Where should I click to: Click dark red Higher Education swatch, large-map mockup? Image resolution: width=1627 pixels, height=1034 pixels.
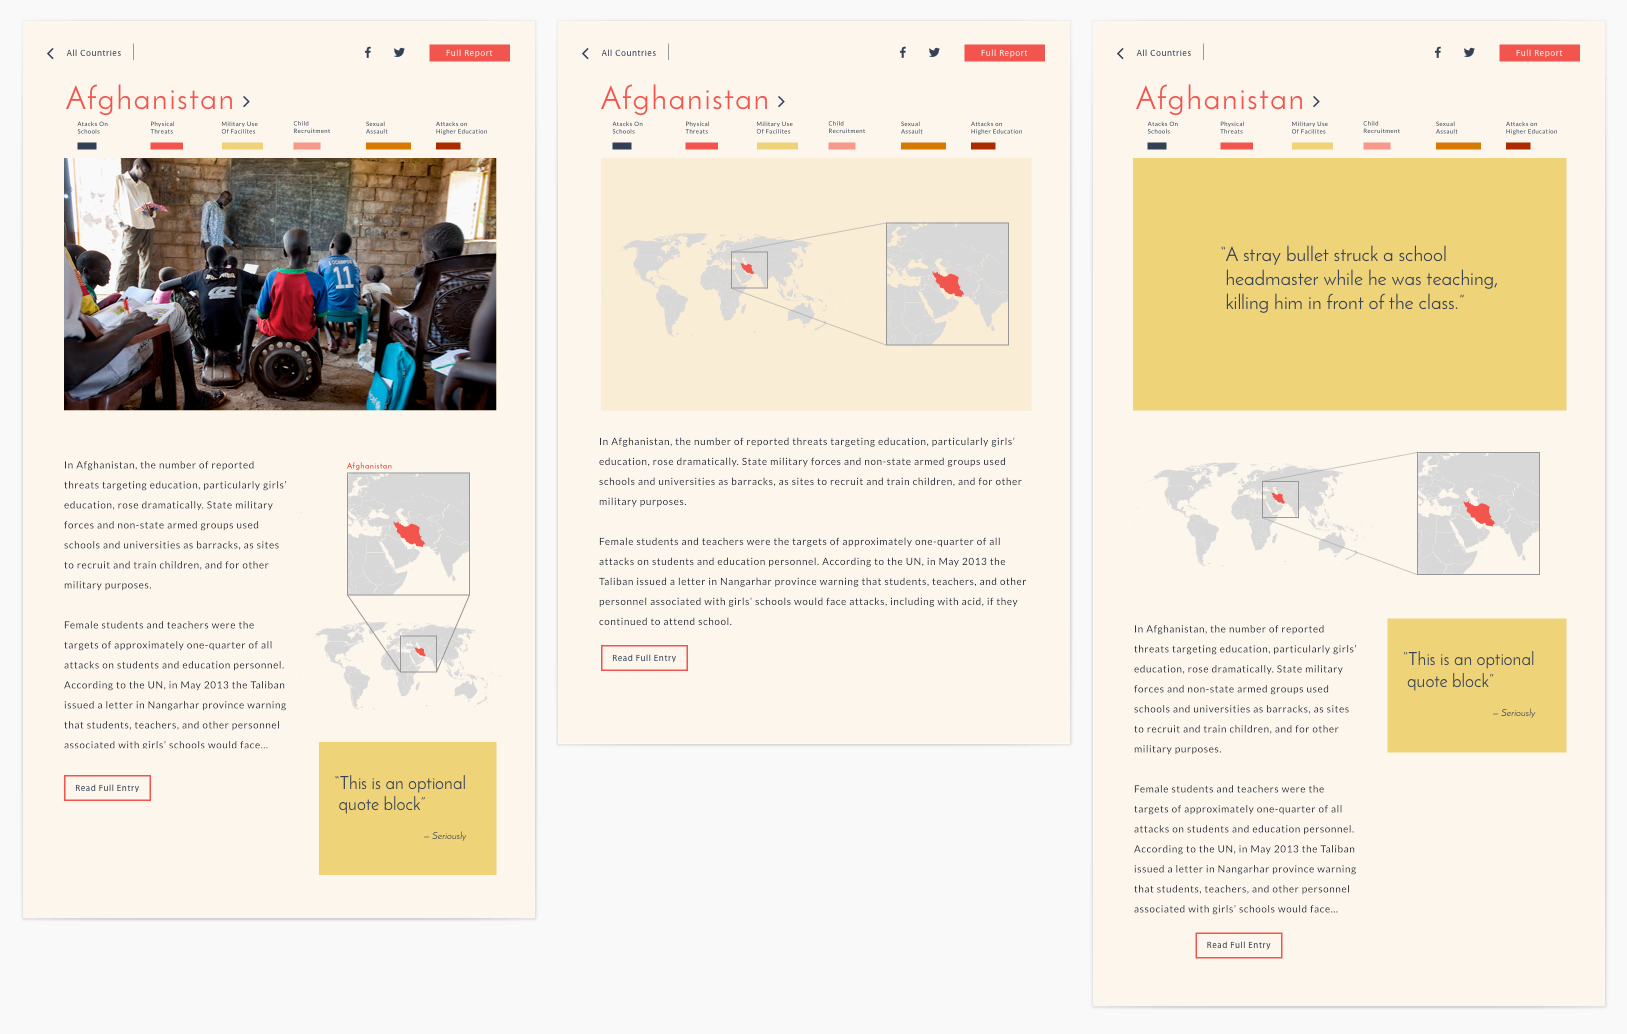click(983, 146)
